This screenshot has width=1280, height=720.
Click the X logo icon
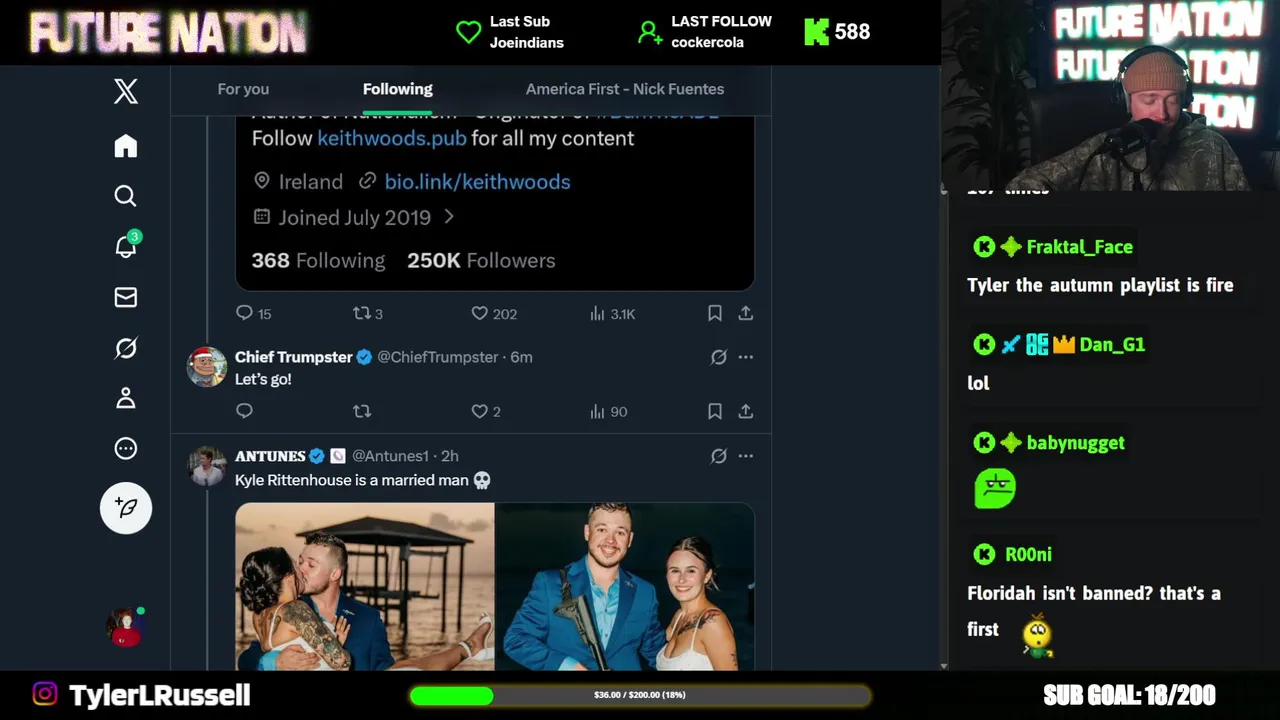(x=125, y=92)
